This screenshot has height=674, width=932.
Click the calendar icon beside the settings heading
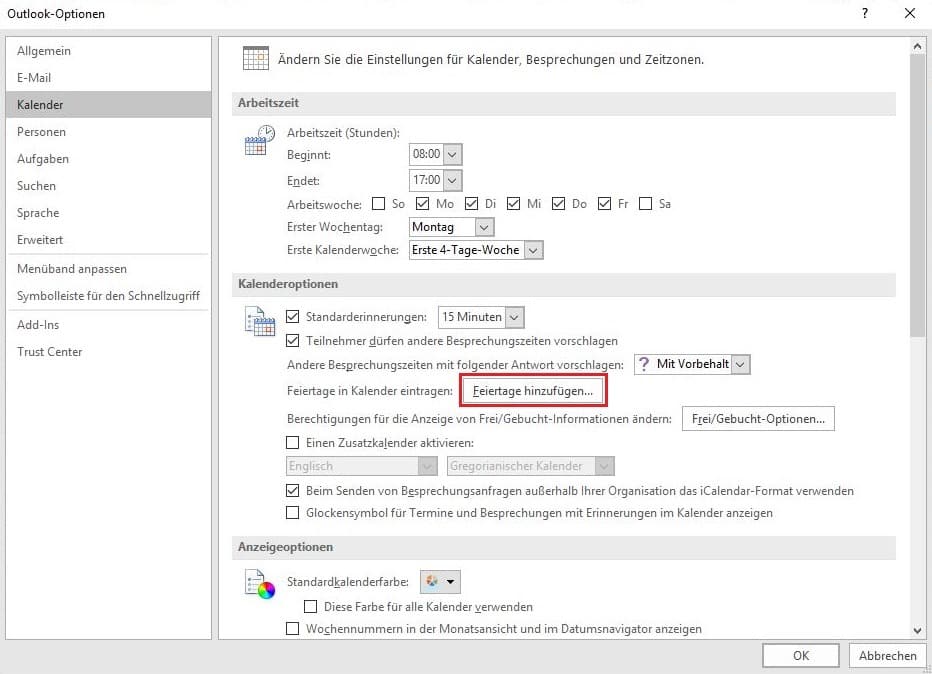point(256,58)
